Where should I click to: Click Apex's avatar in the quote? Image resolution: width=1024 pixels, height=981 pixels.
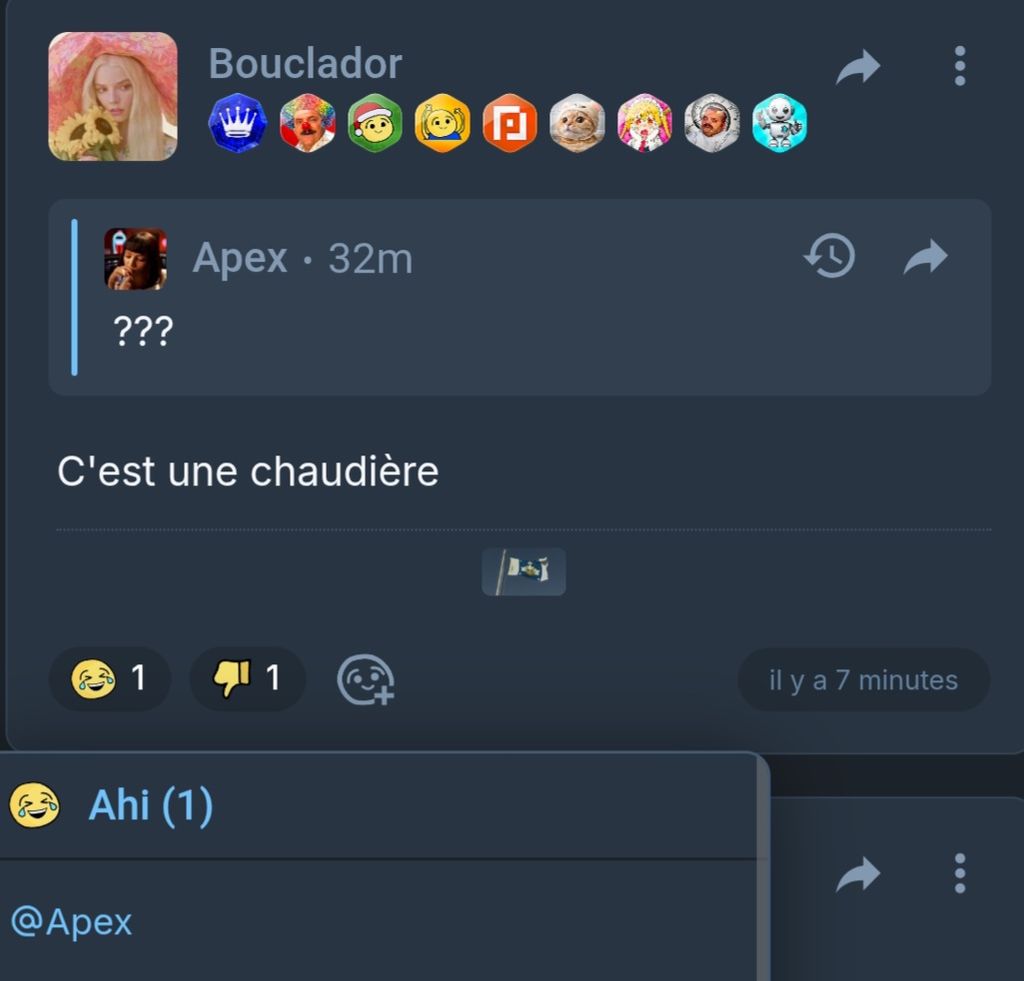[135, 259]
